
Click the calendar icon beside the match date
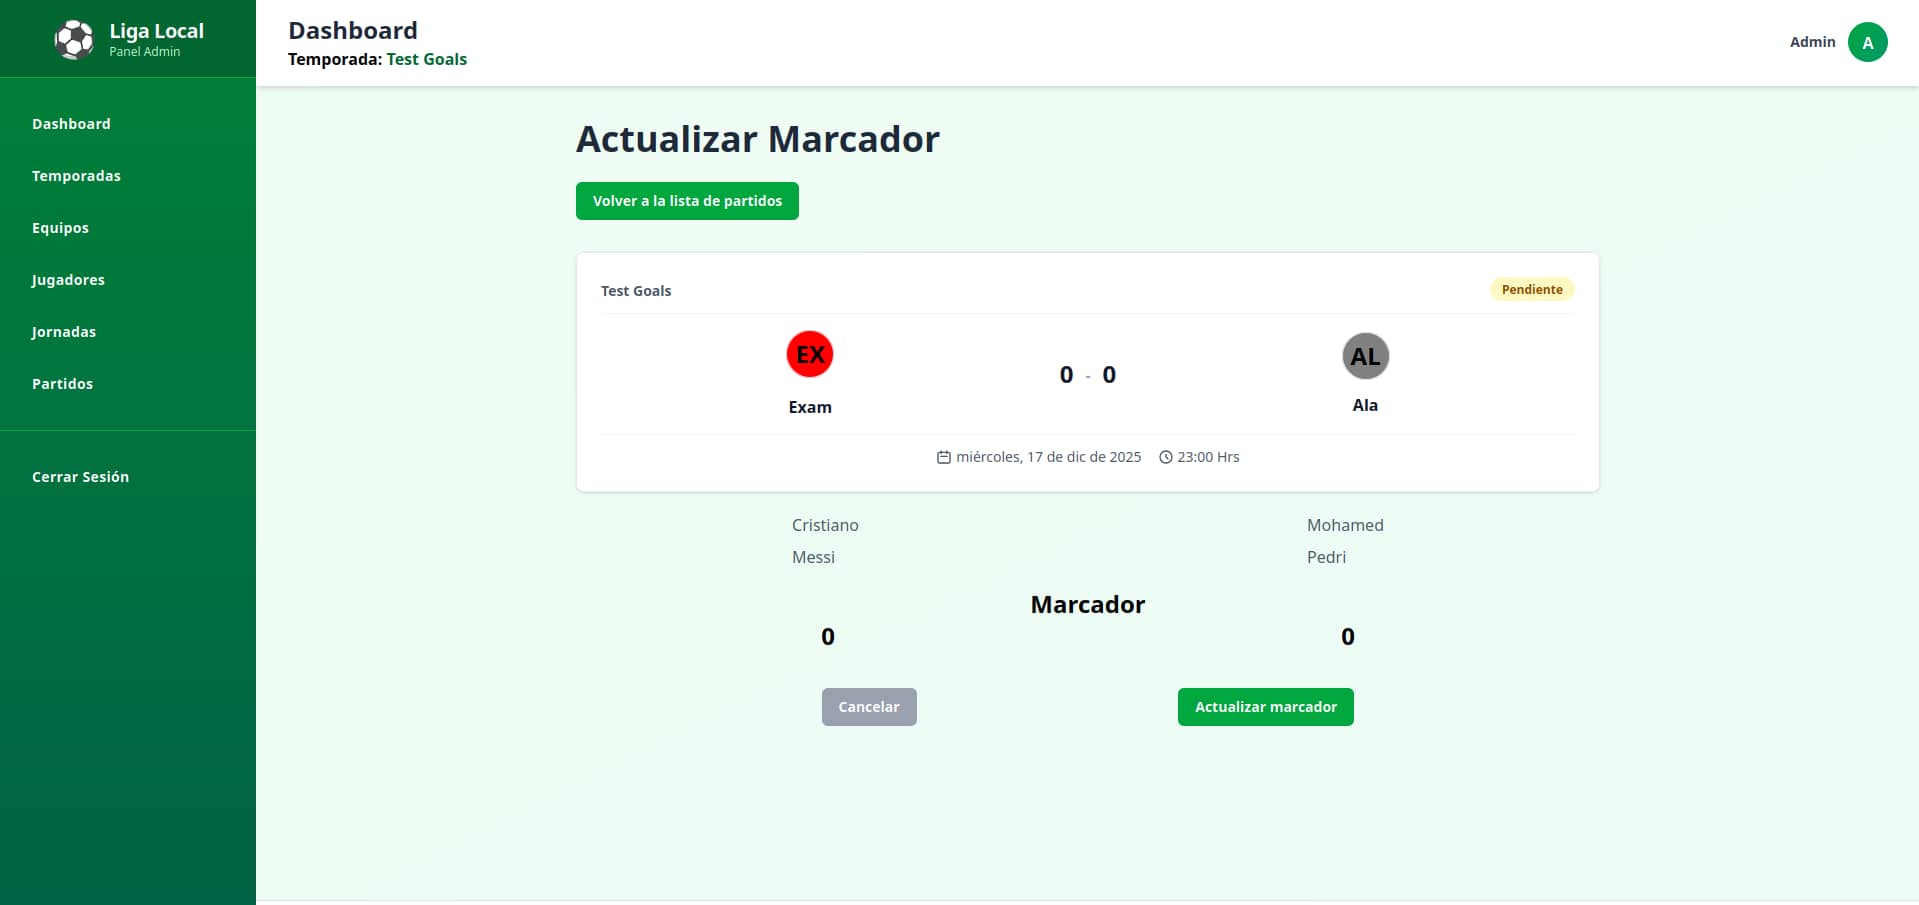tap(943, 457)
